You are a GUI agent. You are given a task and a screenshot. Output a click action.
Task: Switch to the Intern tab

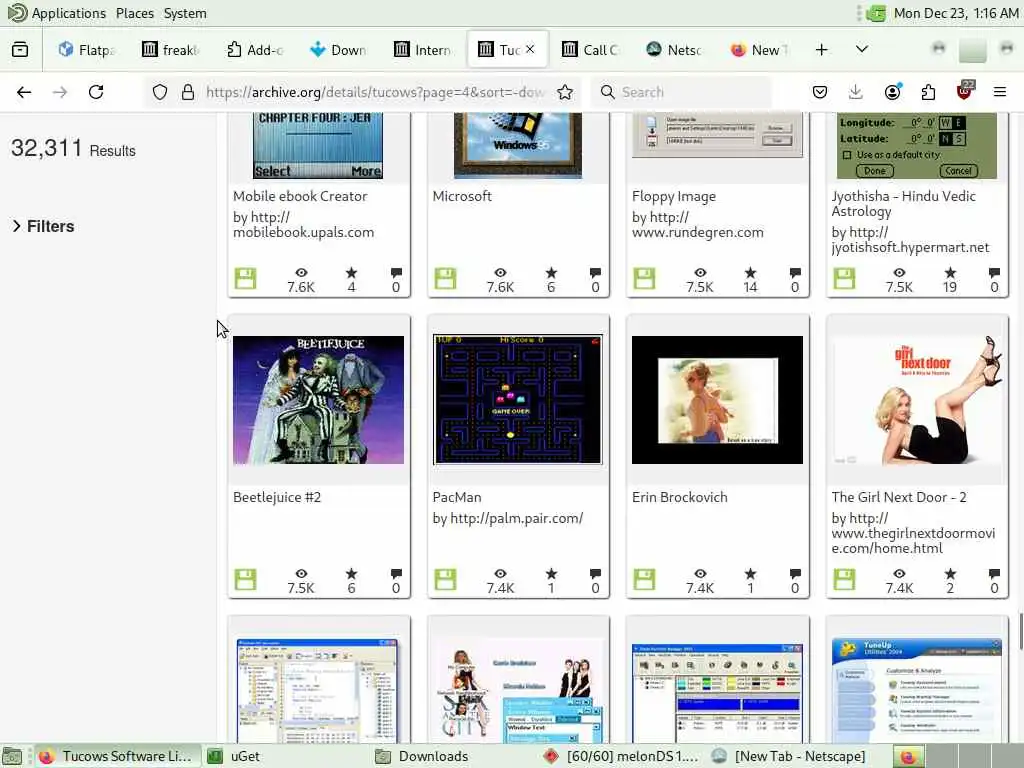(423, 50)
